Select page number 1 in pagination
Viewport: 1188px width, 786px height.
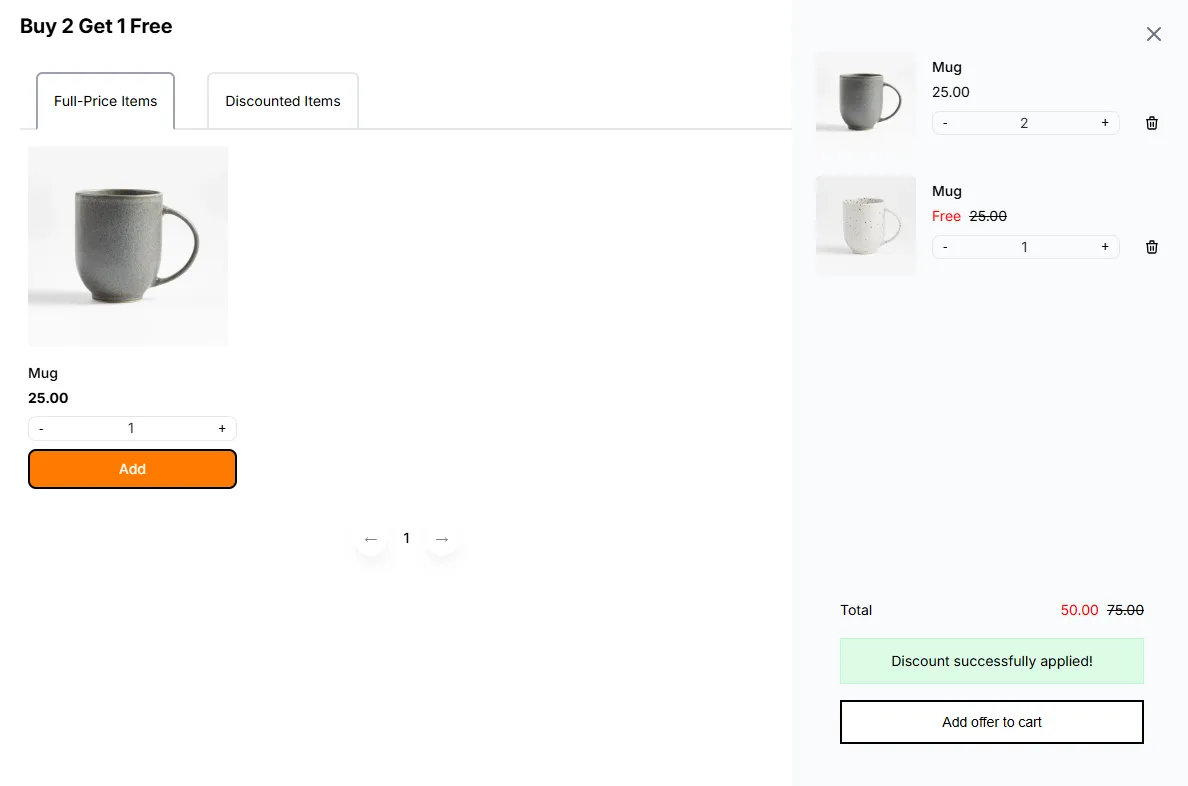click(x=406, y=538)
